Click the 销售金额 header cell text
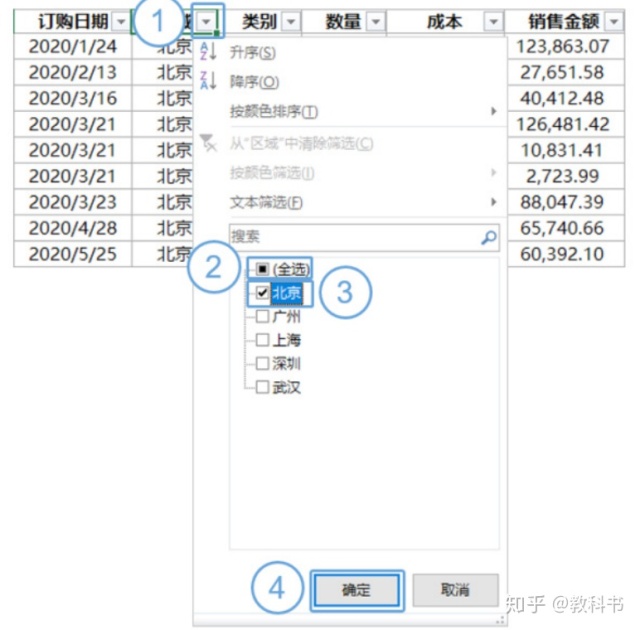640x630 pixels. (563, 21)
